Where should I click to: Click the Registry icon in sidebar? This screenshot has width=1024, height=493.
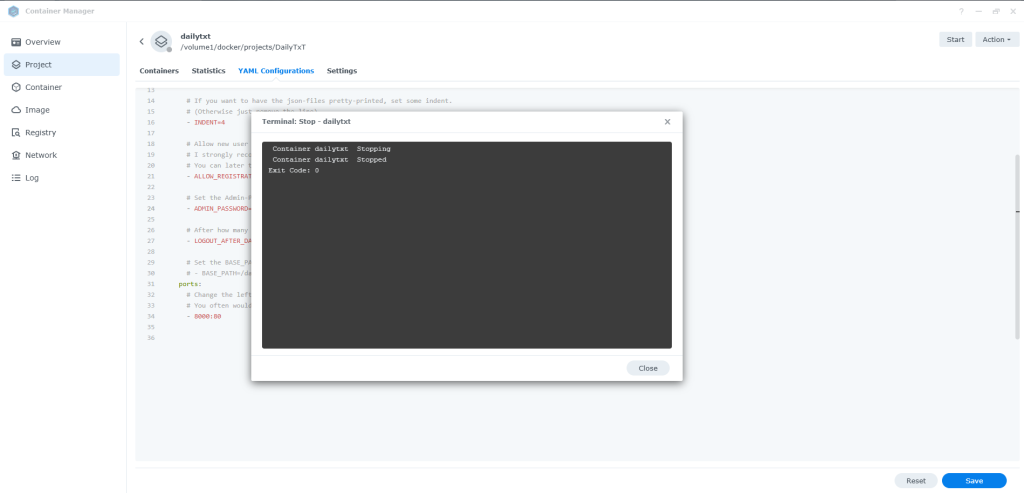(x=16, y=132)
